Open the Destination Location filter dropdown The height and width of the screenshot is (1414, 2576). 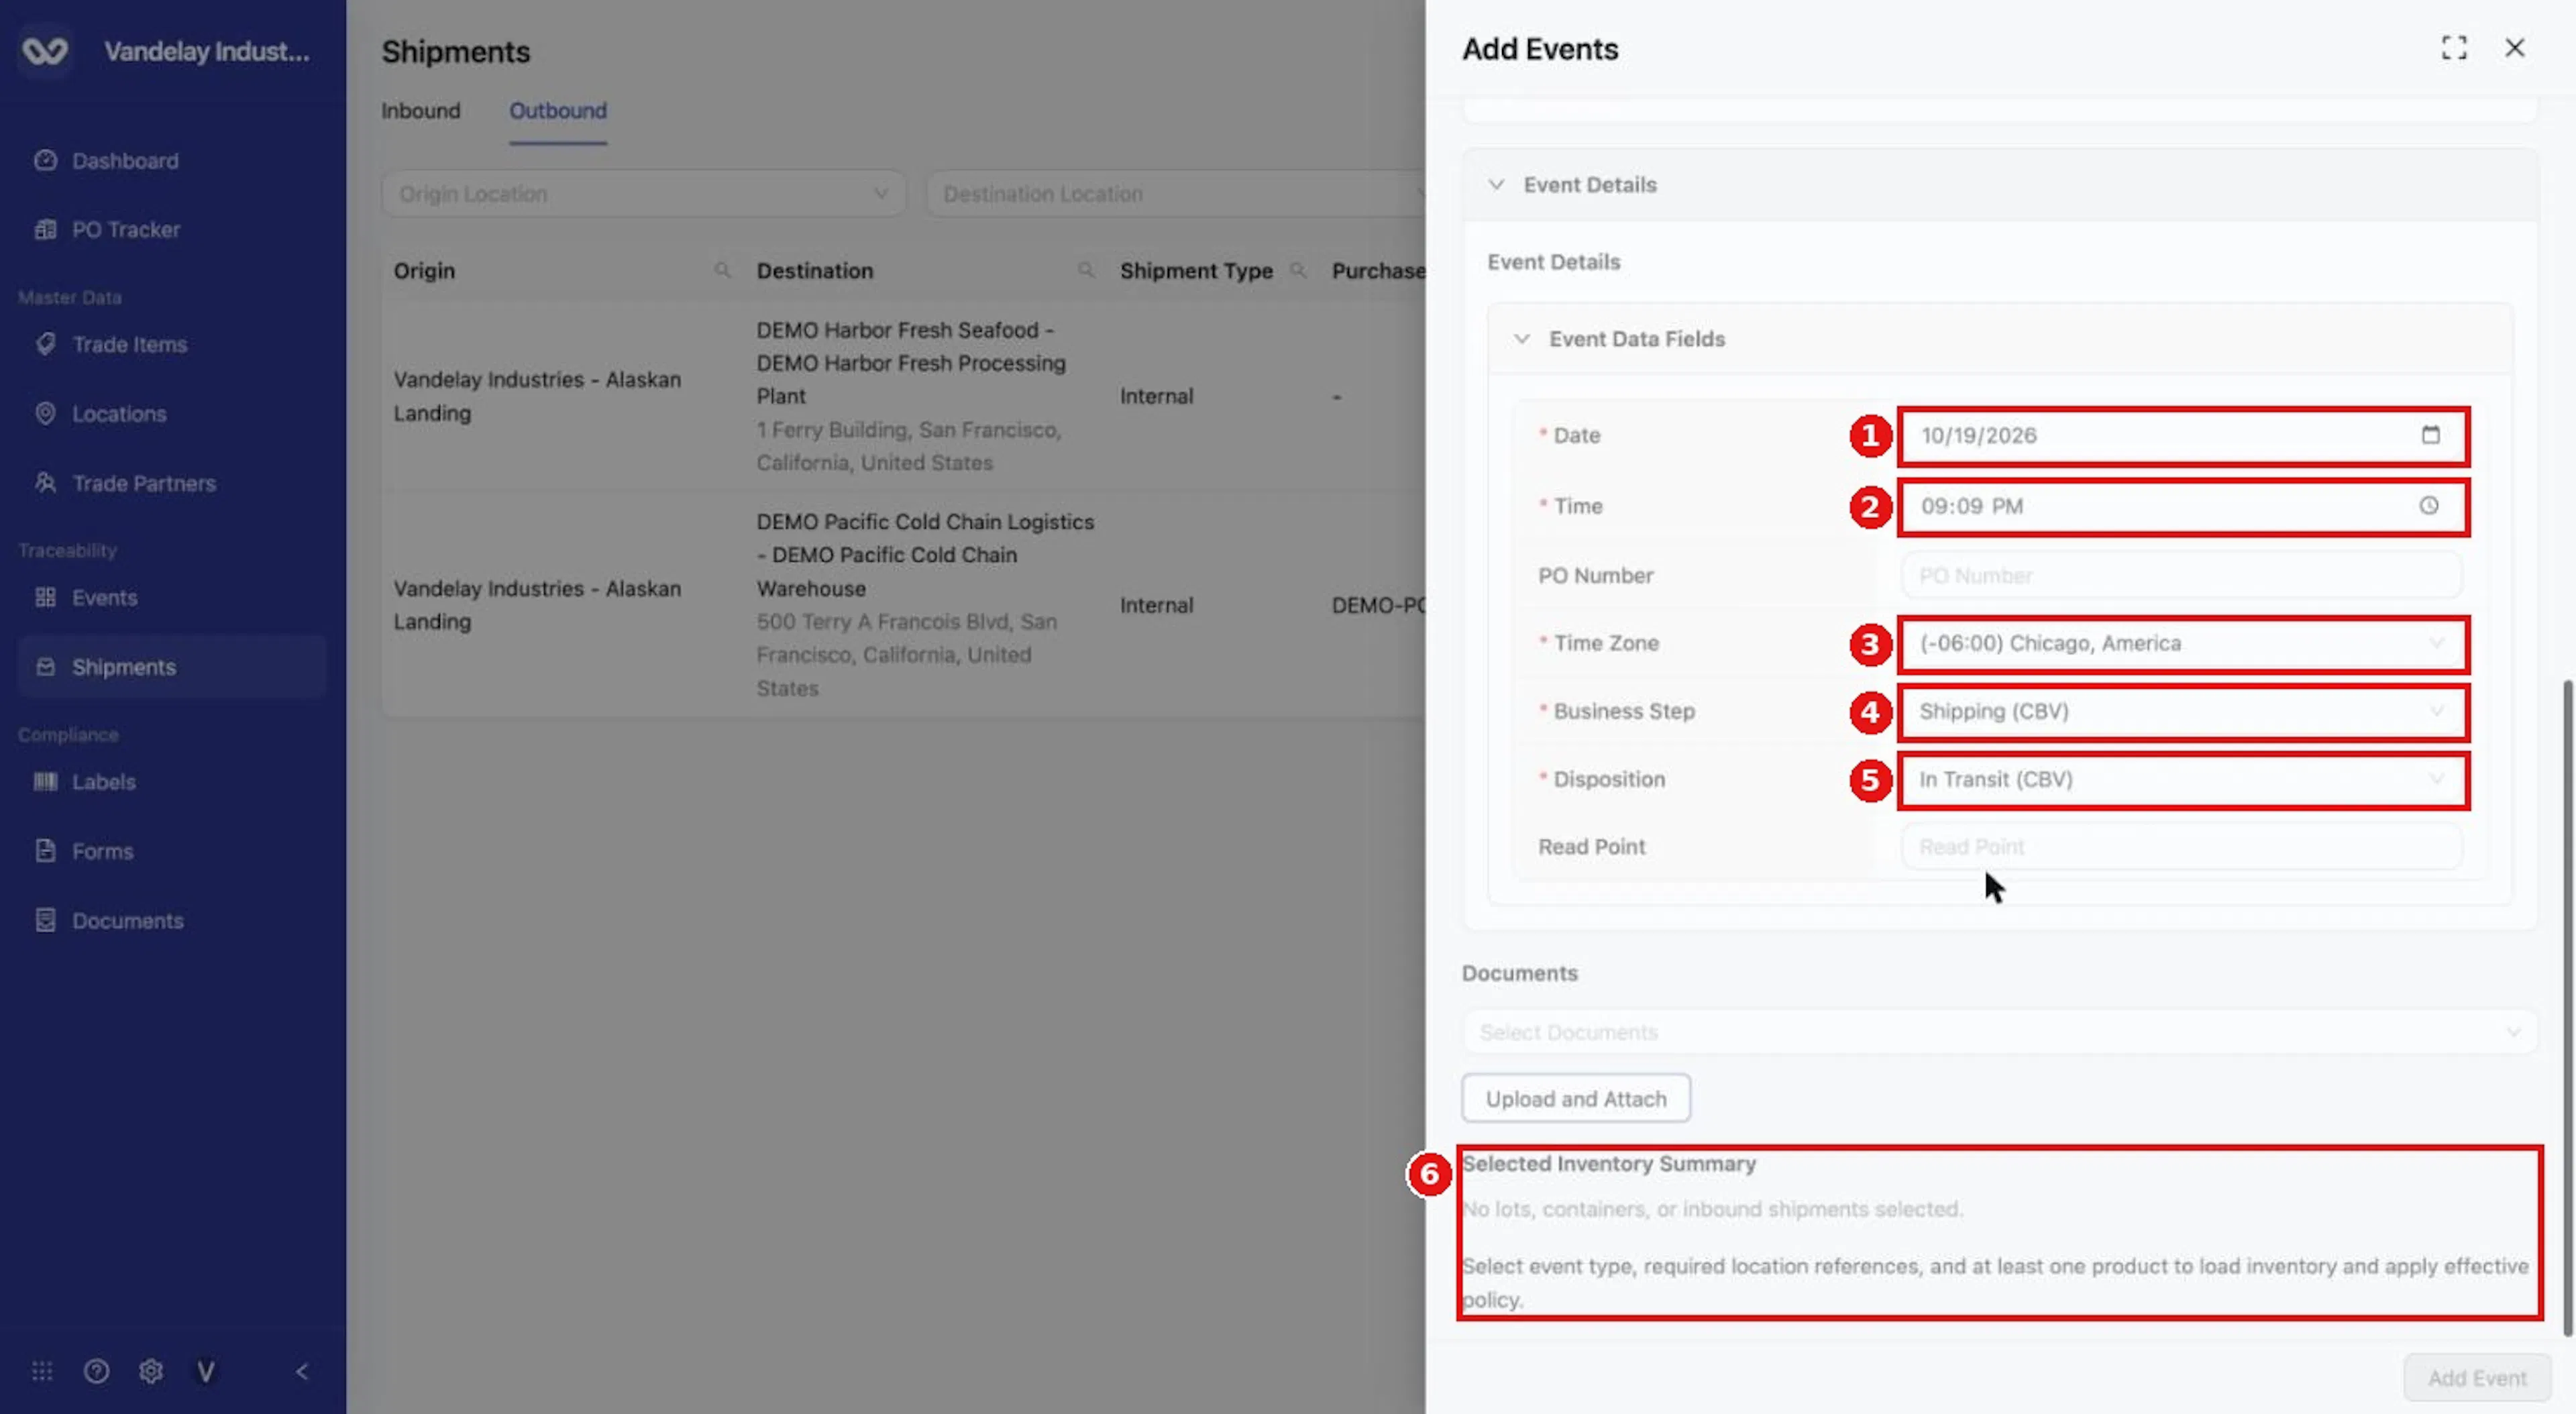click(x=1175, y=194)
